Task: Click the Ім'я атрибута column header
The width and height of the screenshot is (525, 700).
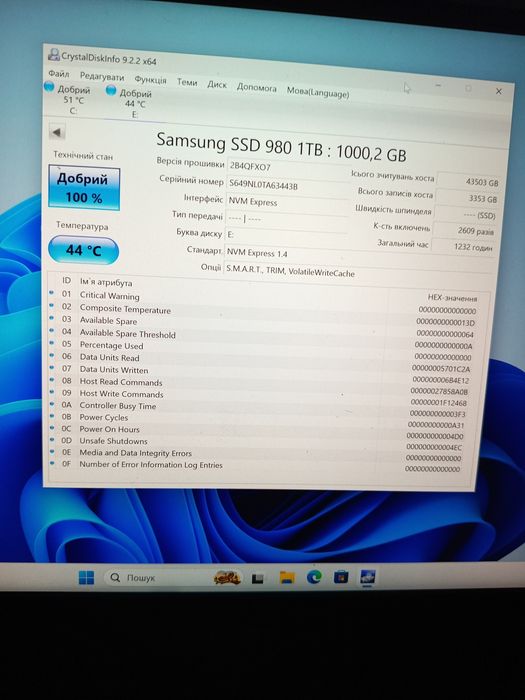Action: pos(106,282)
